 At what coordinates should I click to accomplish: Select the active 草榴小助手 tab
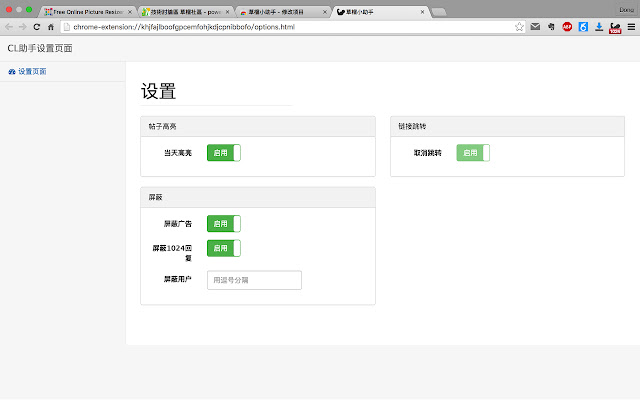[x=380, y=12]
